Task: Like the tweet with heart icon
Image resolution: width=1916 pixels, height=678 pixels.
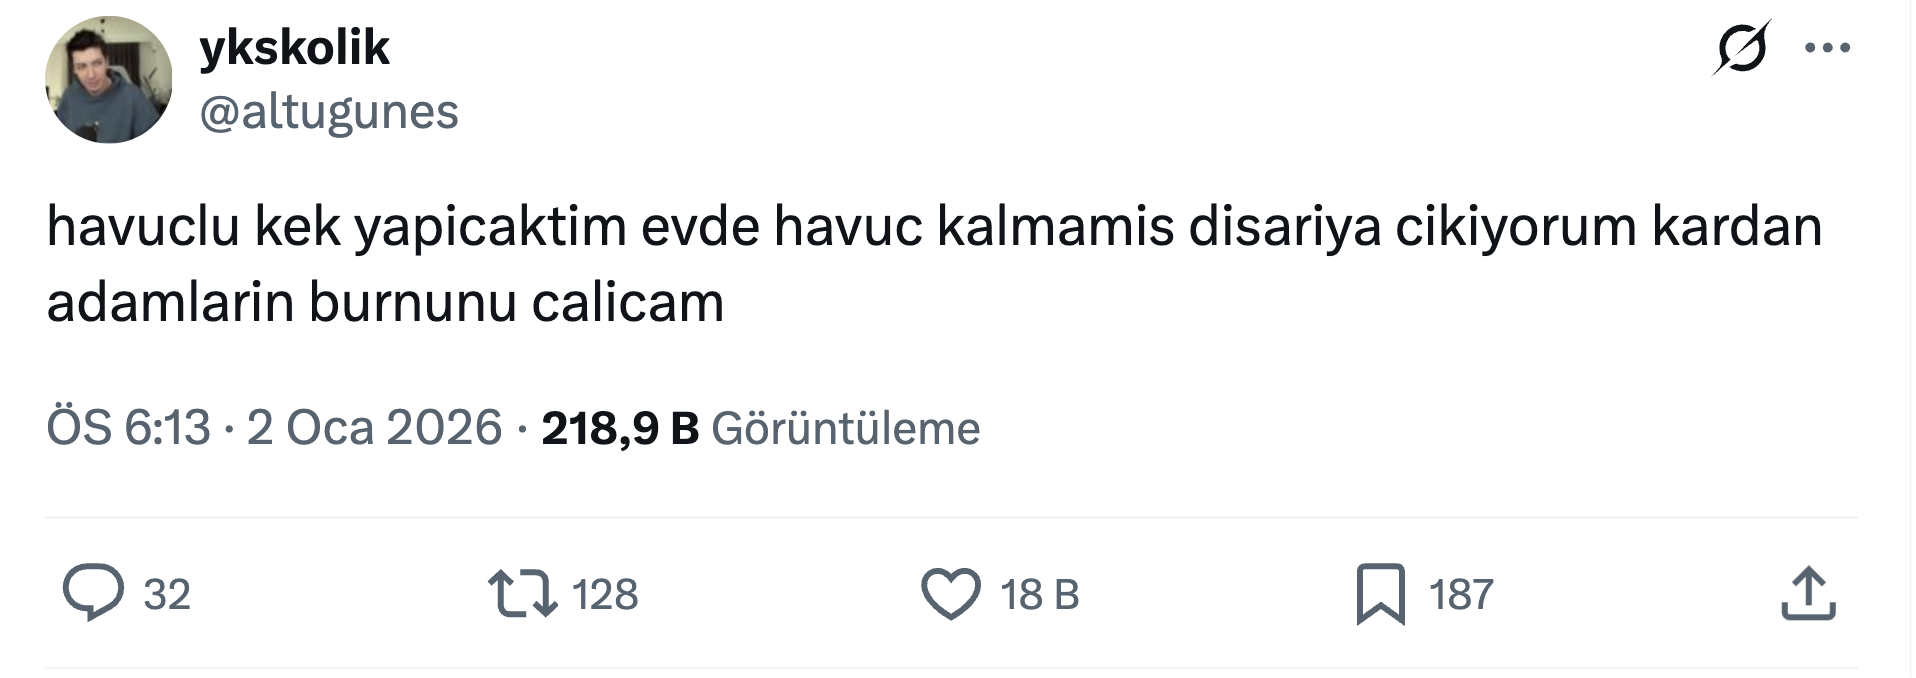Action: [x=950, y=594]
